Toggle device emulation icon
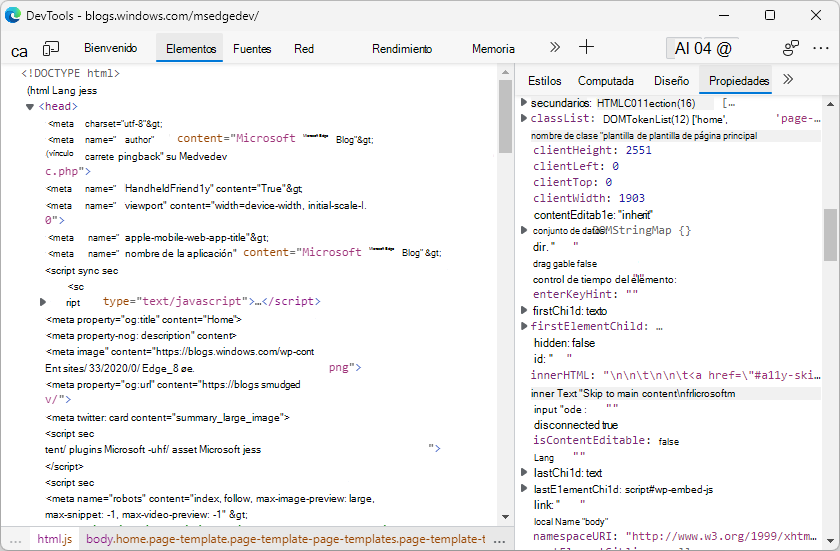 pos(51,48)
